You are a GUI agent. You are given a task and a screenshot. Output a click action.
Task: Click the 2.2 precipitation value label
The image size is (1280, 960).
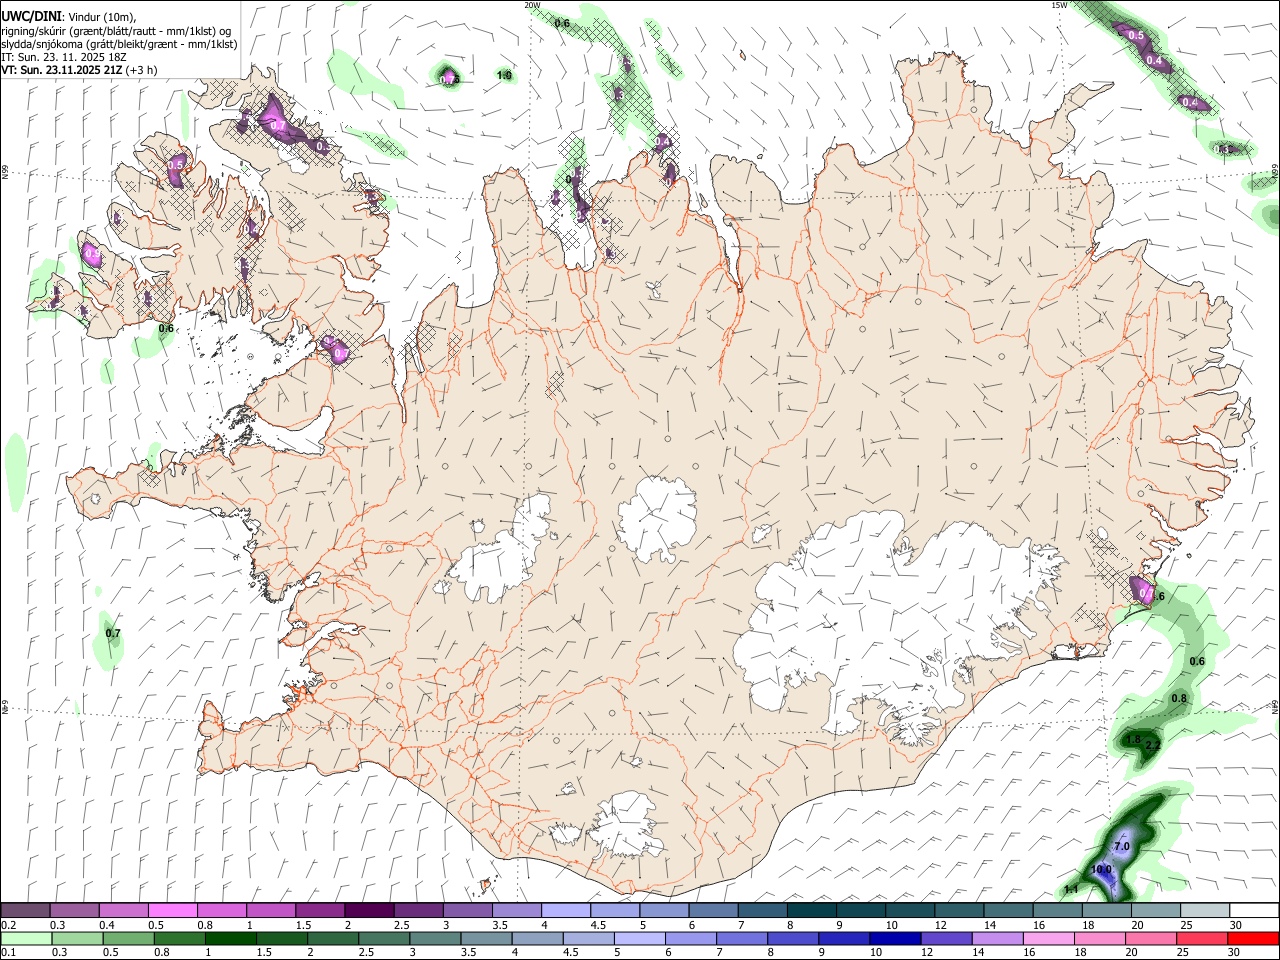point(1152,745)
